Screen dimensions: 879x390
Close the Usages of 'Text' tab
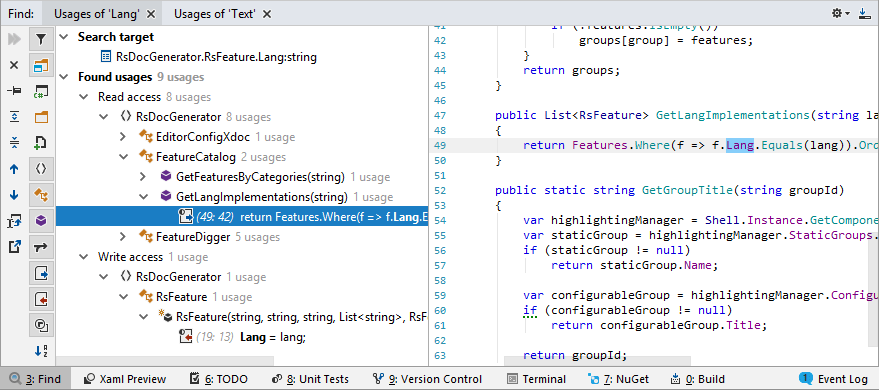click(267, 14)
